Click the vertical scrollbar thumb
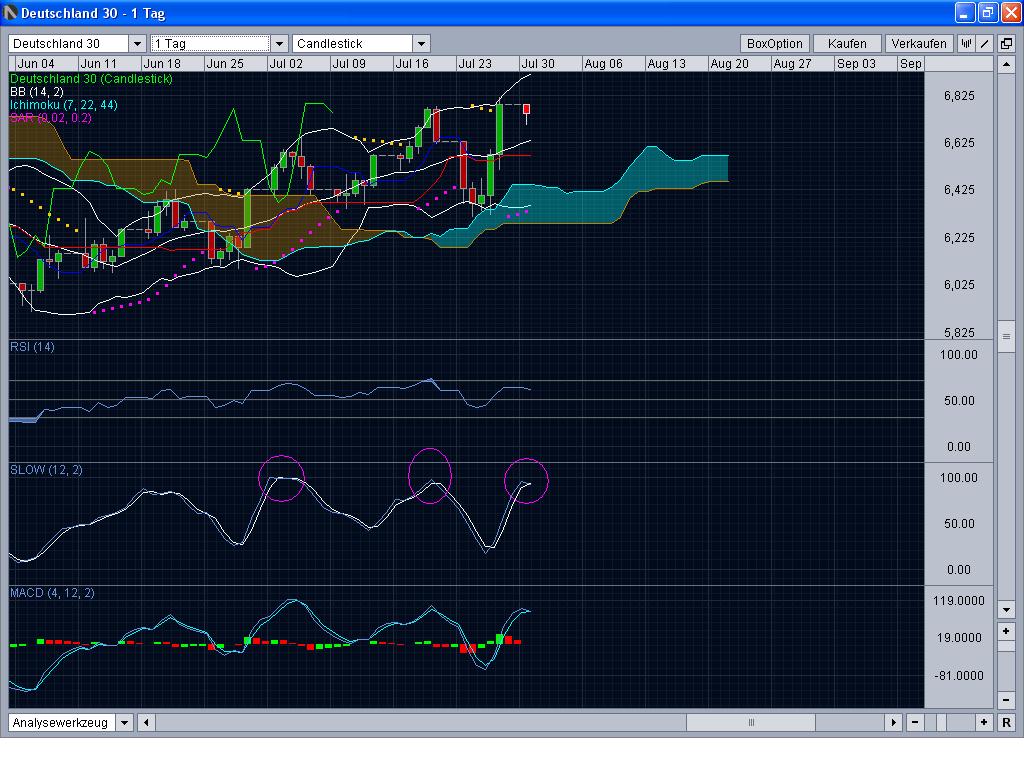This screenshot has width=1024, height=768. tap(1006, 336)
